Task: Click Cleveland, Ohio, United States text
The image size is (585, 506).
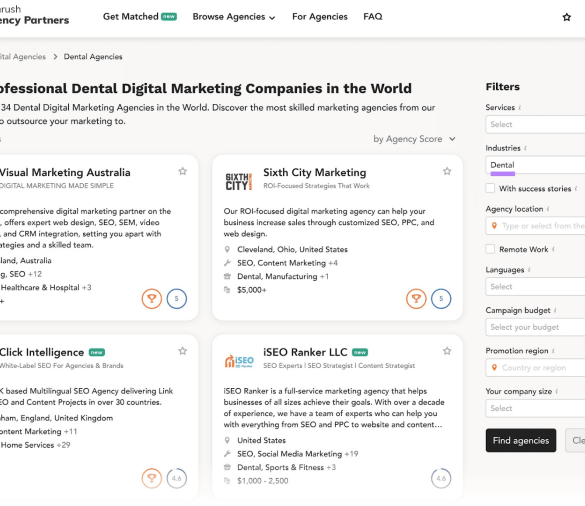Action: click(x=292, y=249)
